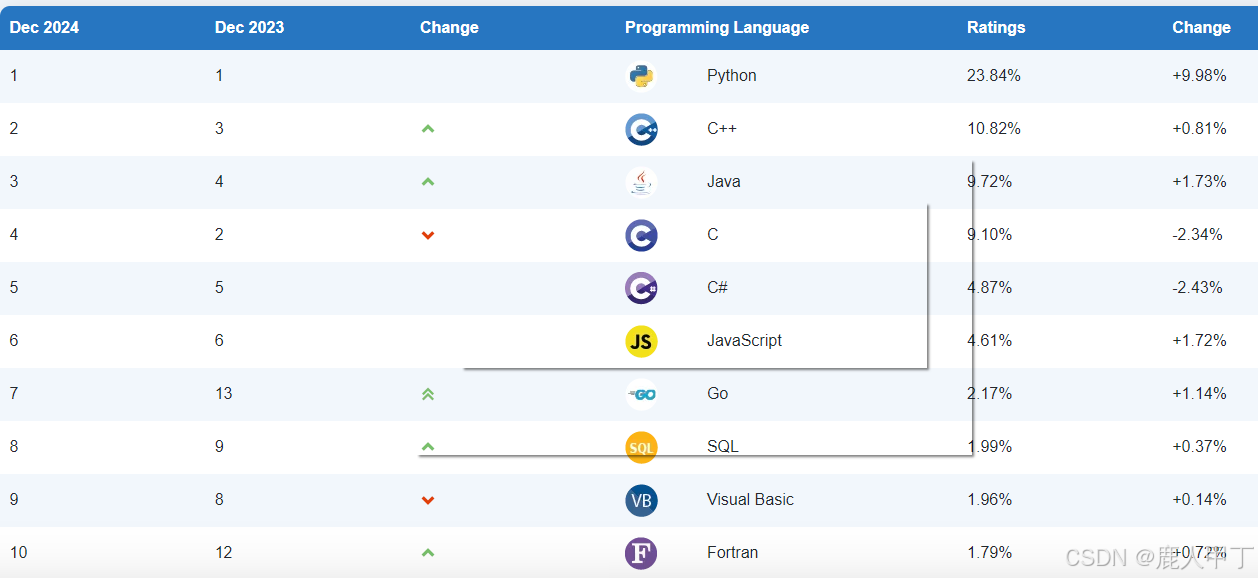
Task: Click the Java coffee cup icon
Action: (641, 181)
